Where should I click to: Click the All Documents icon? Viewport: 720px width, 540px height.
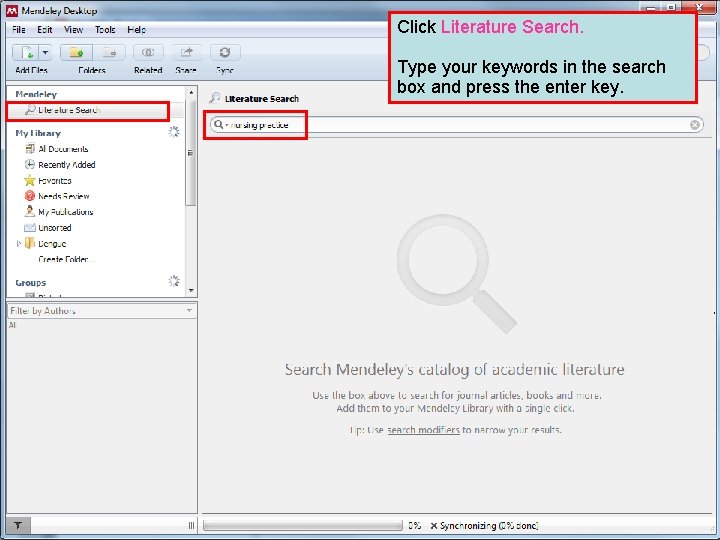pyautogui.click(x=30, y=148)
